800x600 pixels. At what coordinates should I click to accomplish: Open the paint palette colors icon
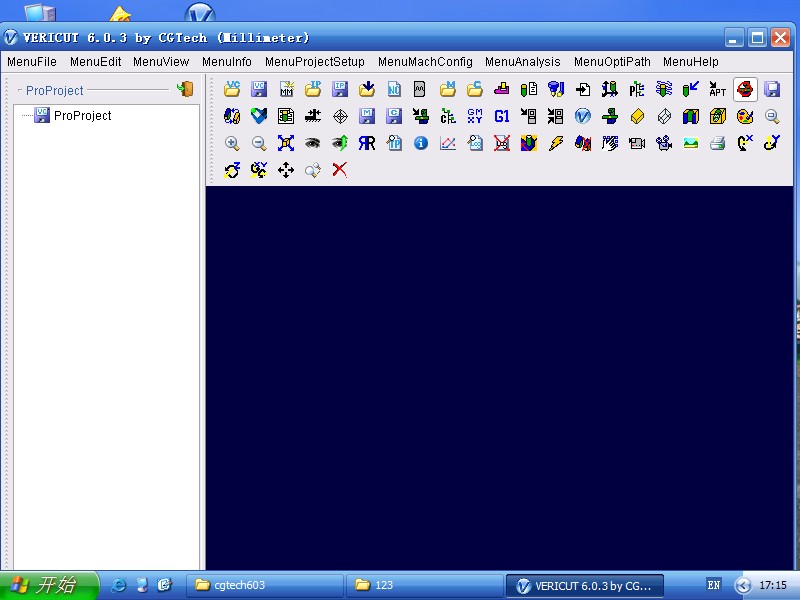[x=745, y=116]
